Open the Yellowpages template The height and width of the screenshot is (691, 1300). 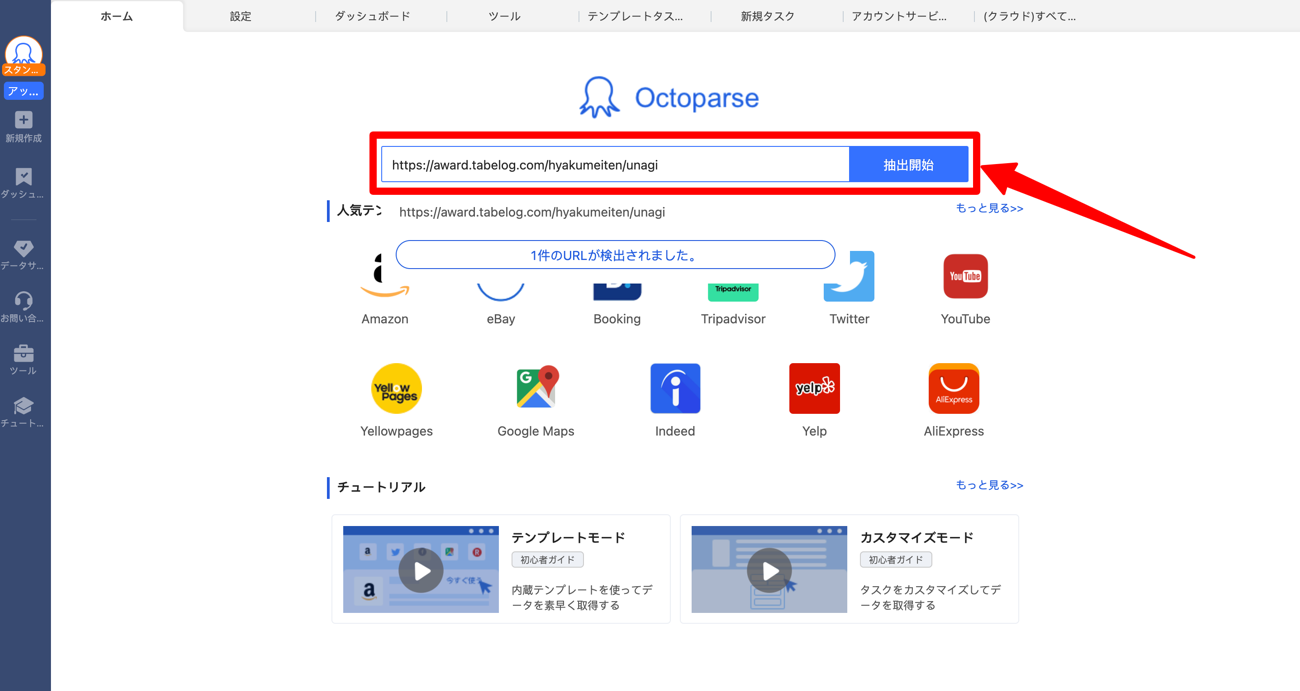pyautogui.click(x=396, y=401)
